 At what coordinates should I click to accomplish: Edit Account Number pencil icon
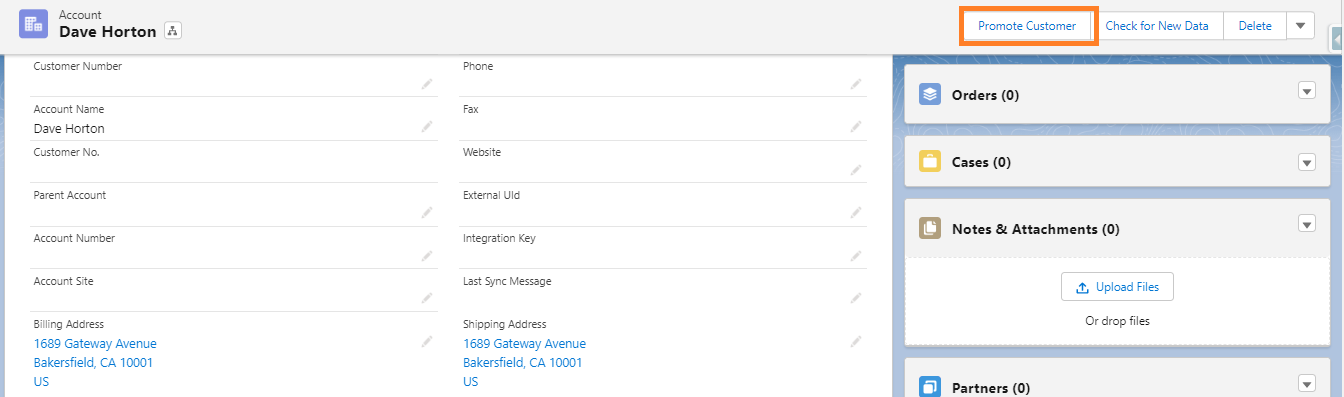click(x=427, y=255)
